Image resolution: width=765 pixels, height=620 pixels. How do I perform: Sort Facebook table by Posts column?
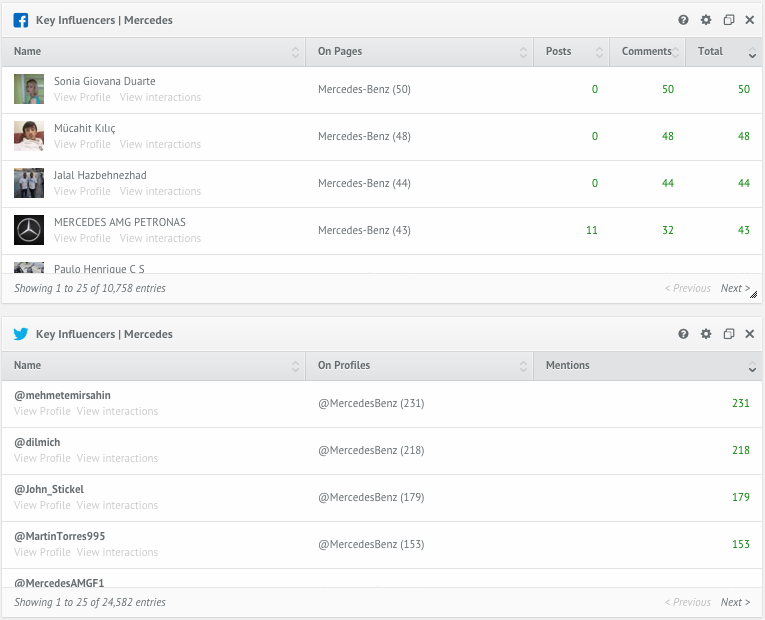pos(571,52)
